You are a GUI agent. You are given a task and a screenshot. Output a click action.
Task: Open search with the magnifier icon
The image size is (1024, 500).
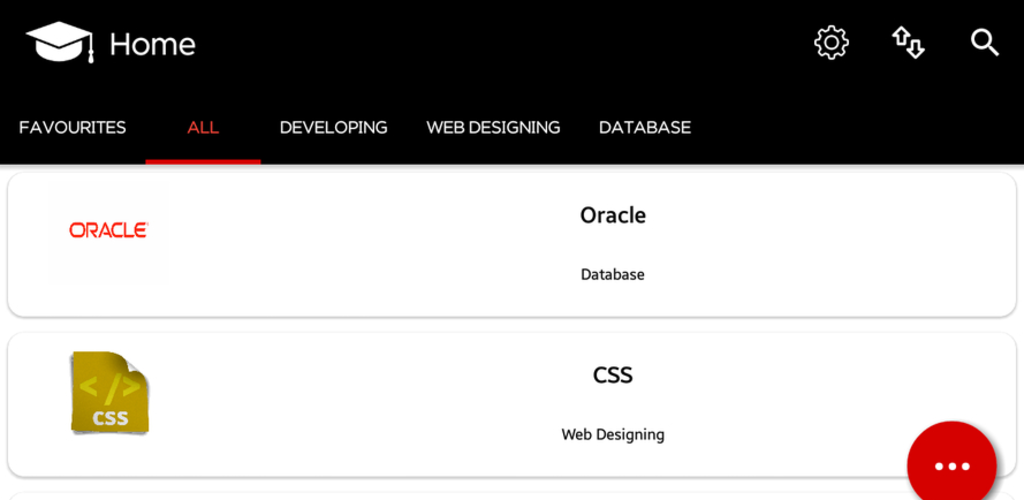(984, 44)
